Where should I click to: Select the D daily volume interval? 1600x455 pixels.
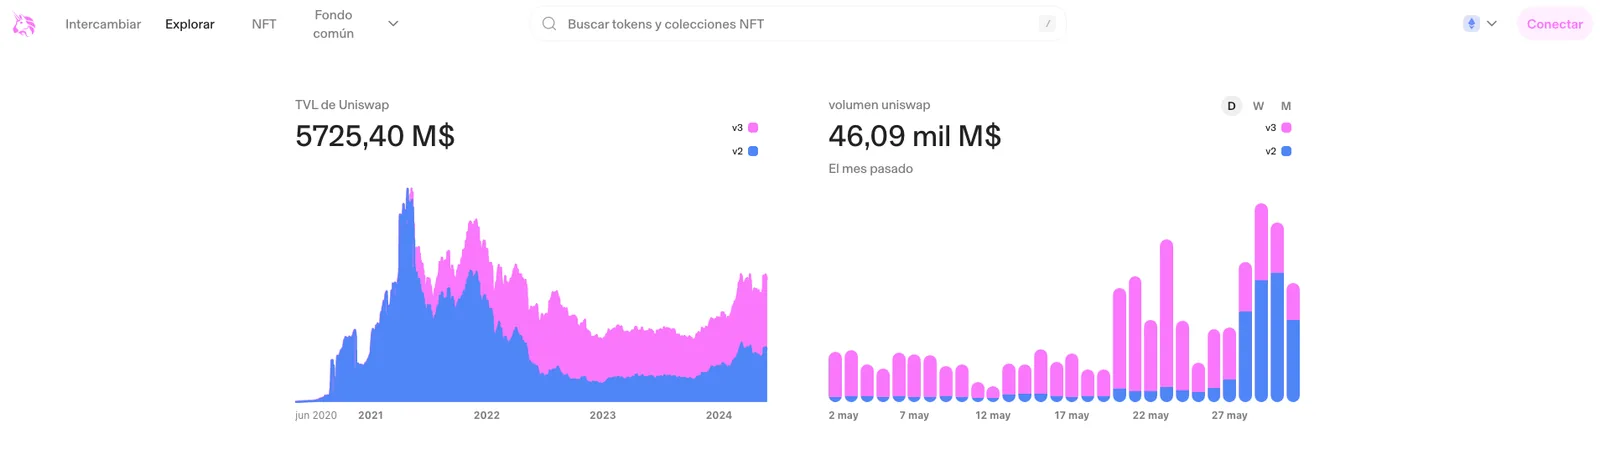1231,106
